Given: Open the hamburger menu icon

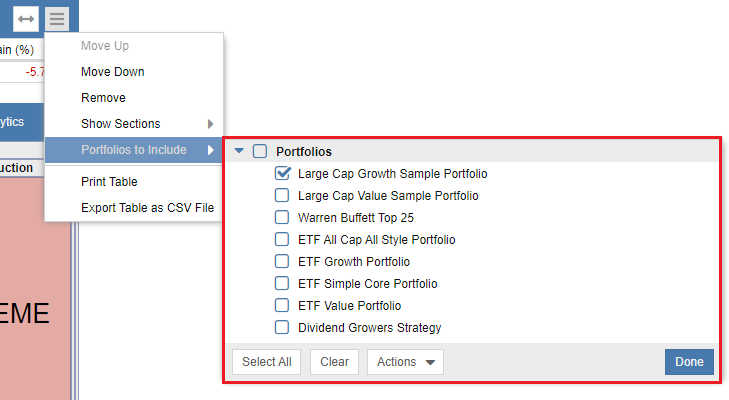Looking at the screenshot, I should [x=57, y=19].
